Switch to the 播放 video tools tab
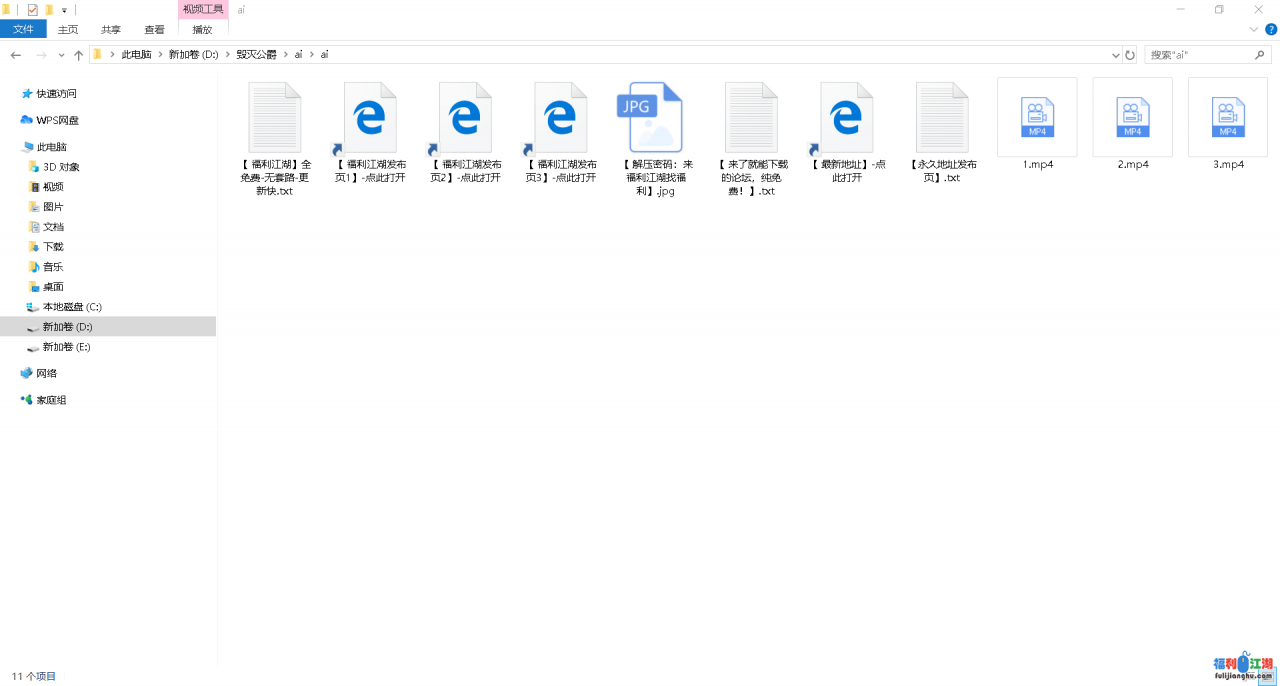 pyautogui.click(x=202, y=29)
